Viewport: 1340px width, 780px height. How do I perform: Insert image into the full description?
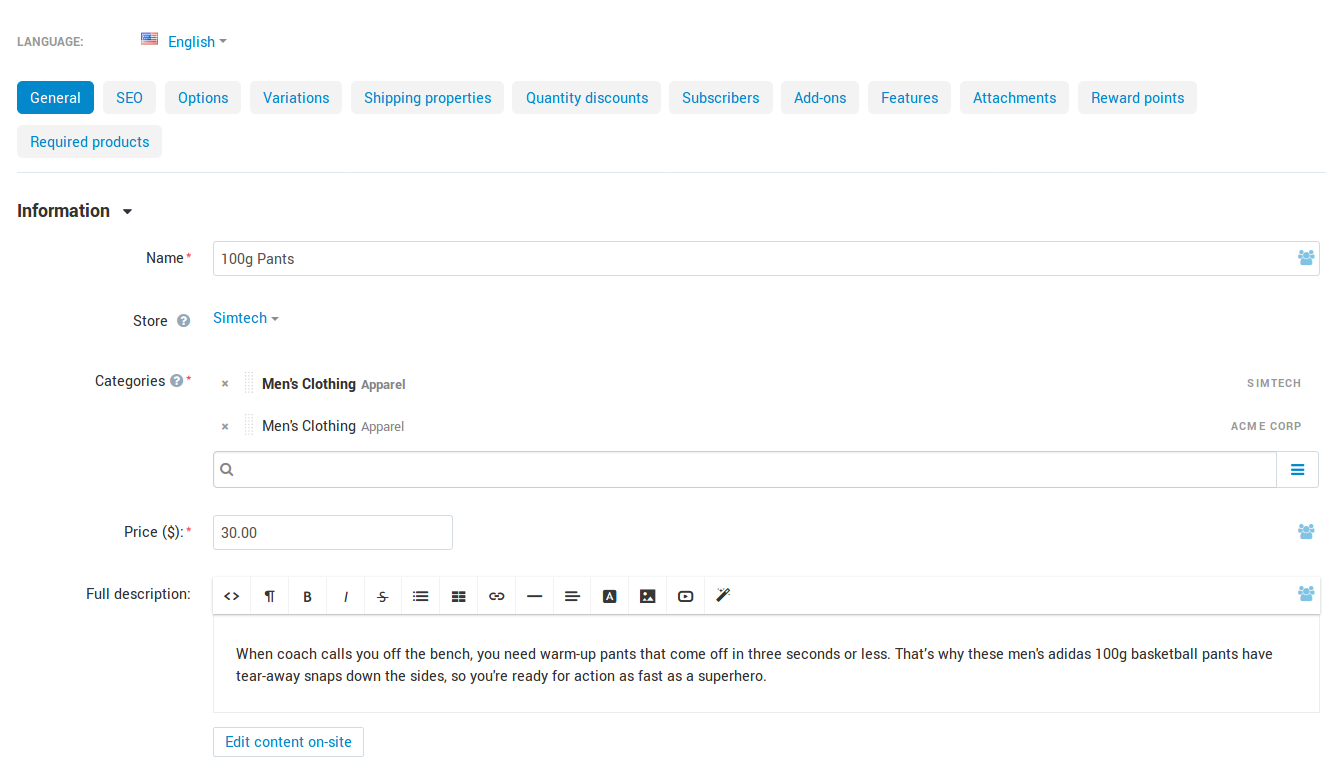coord(648,596)
